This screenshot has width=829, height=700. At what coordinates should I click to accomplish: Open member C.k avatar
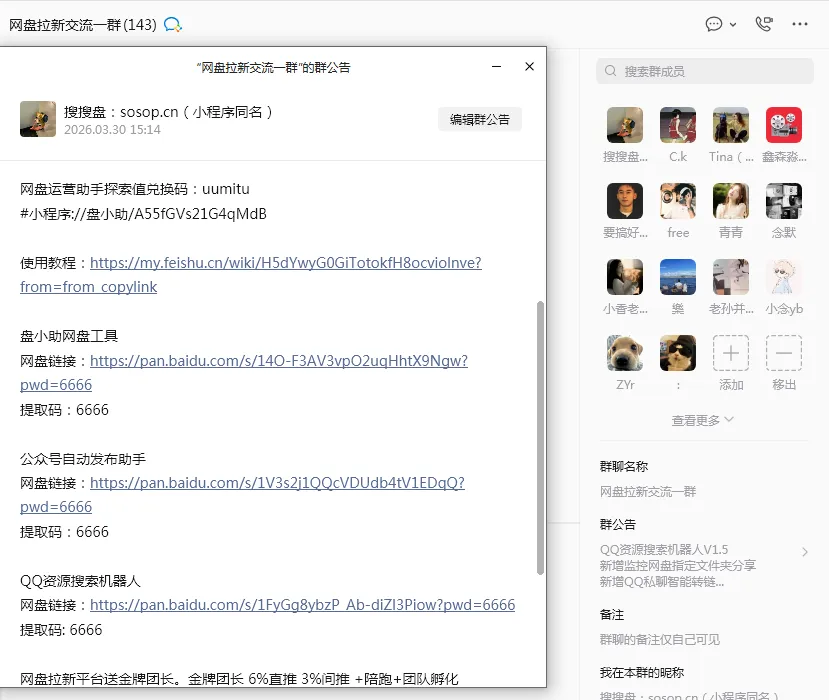[678, 125]
